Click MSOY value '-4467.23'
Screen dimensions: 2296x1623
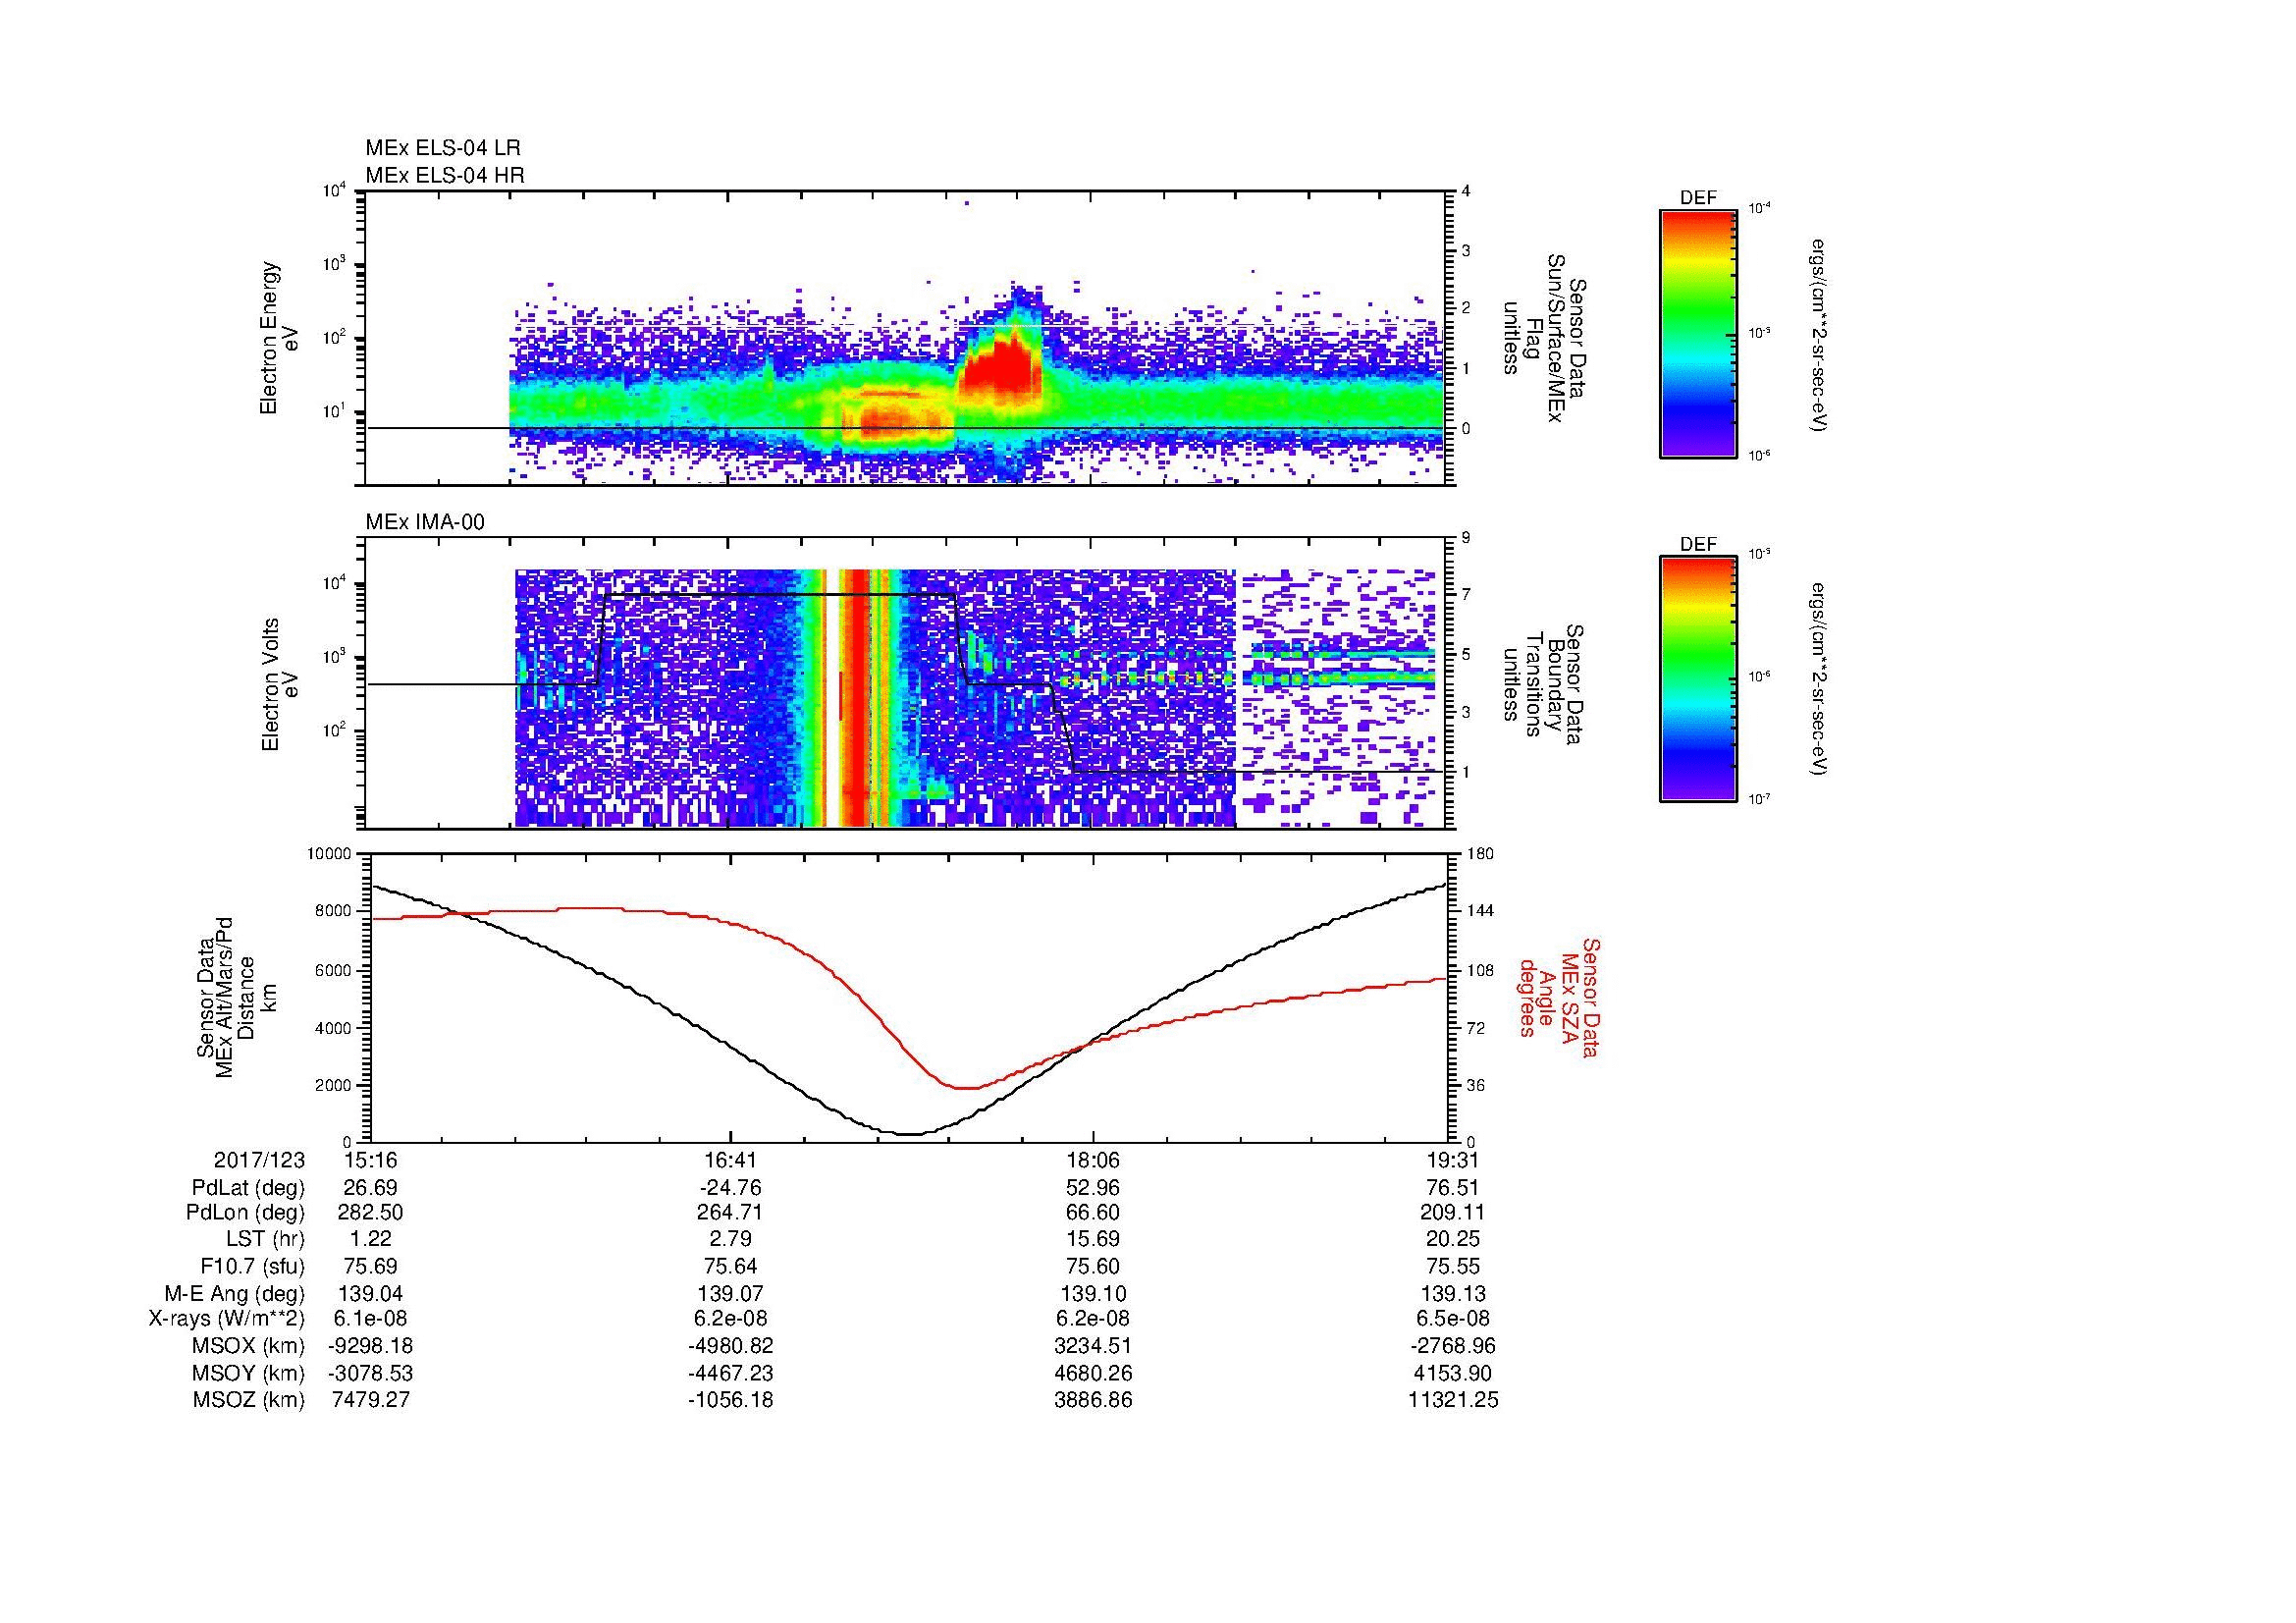731,1373
